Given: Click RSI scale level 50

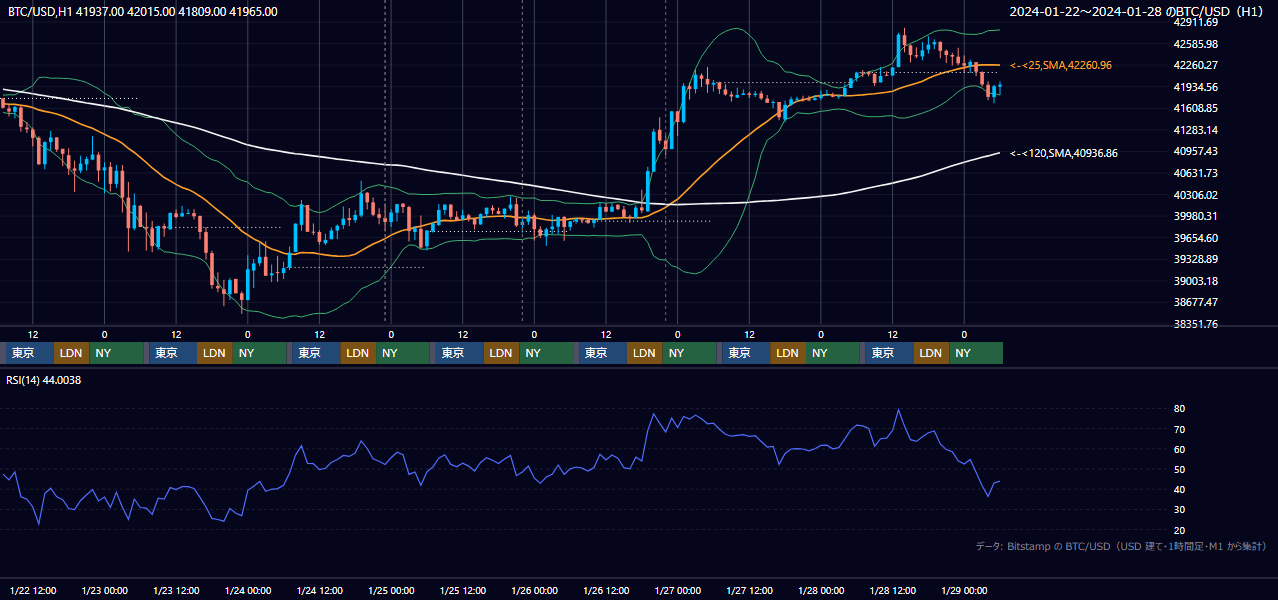Looking at the screenshot, I should [1179, 469].
